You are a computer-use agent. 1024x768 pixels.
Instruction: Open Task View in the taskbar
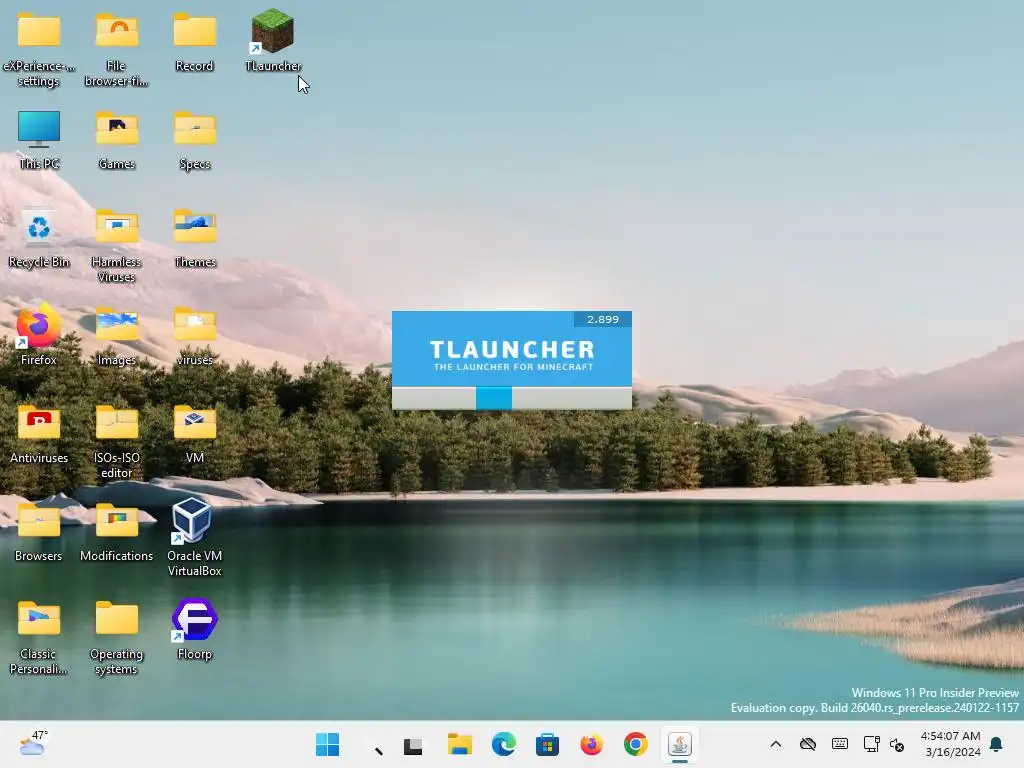pyautogui.click(x=413, y=744)
